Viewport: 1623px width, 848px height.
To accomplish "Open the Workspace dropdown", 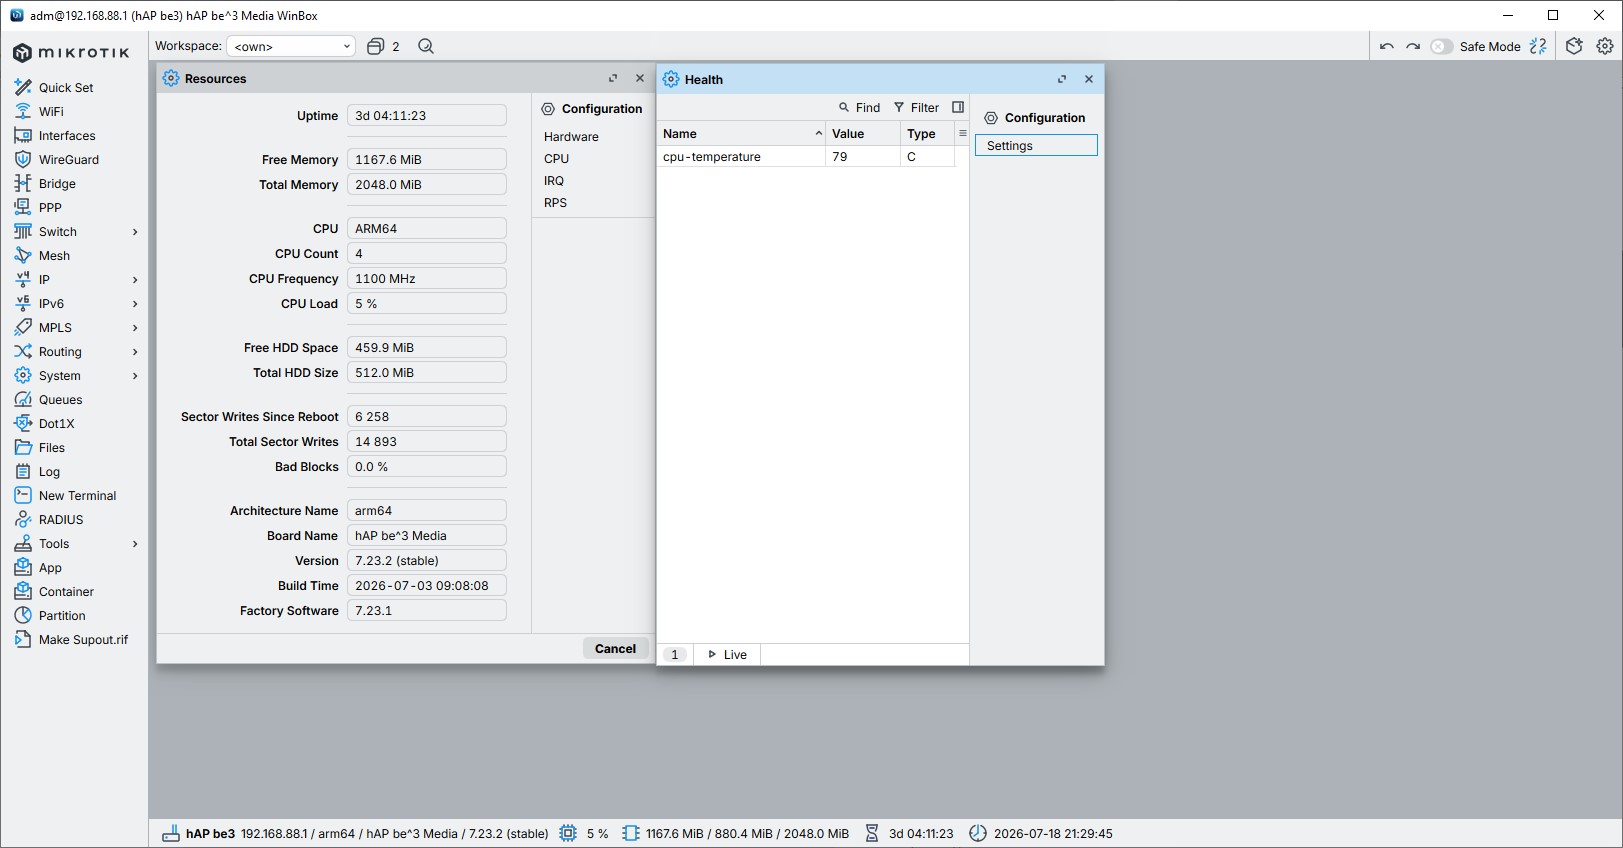I will tap(291, 46).
